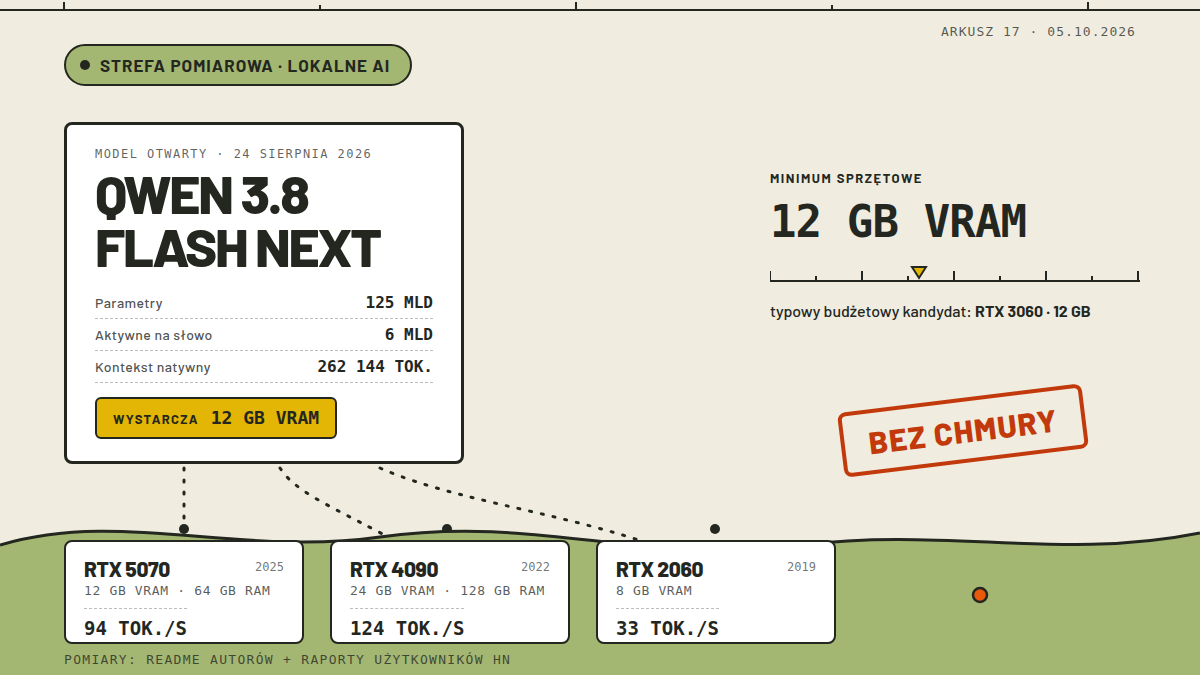The height and width of the screenshot is (675, 1200).
Task: Click the Pomiary source footnote
Action: tap(287, 660)
